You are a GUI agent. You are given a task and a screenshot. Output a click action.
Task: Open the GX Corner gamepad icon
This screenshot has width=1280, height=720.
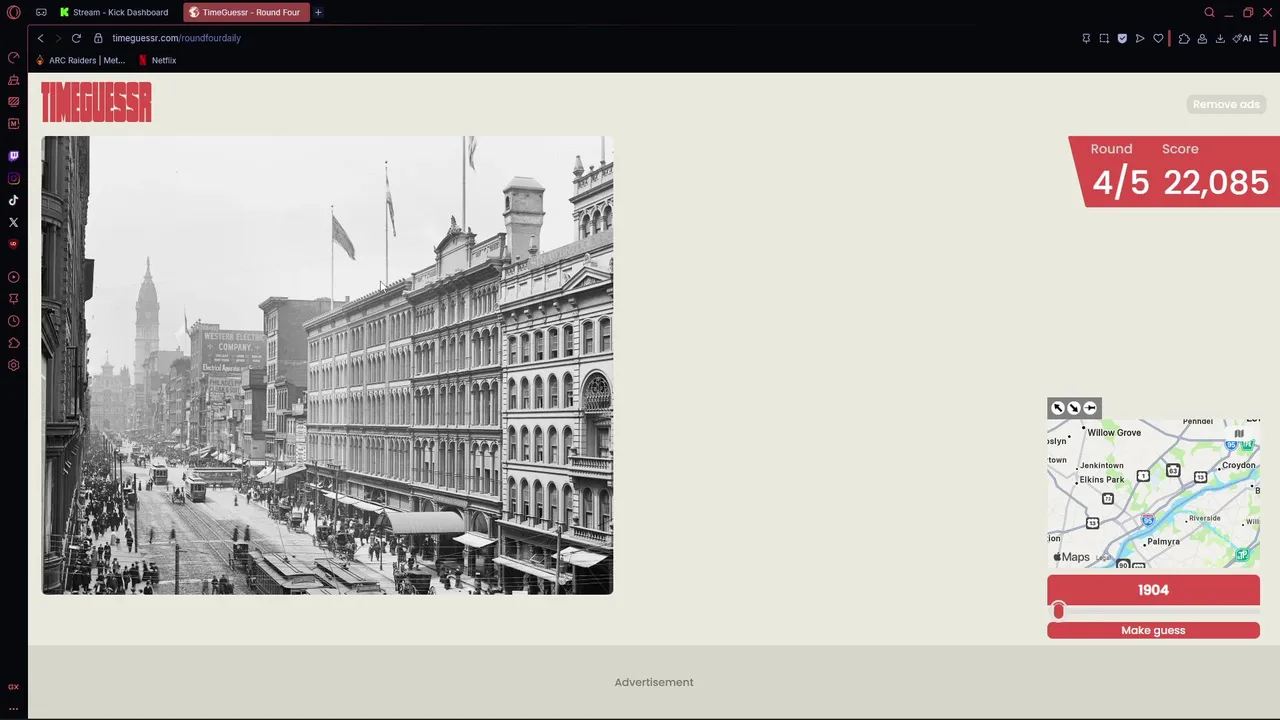41,12
